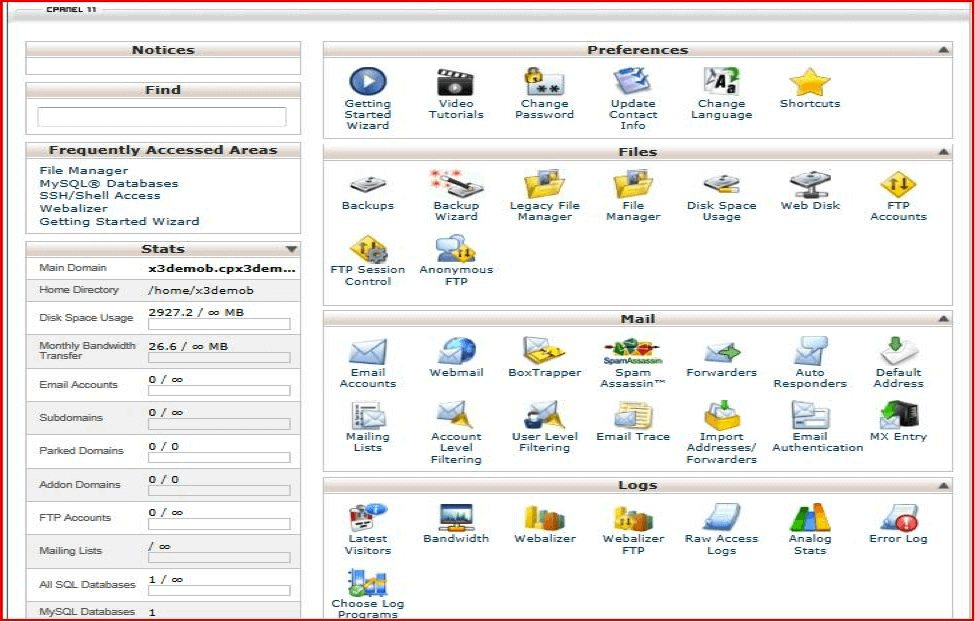This screenshot has height=622, width=975.
Task: Click the All SQL Databases label
Action: [x=86, y=584]
